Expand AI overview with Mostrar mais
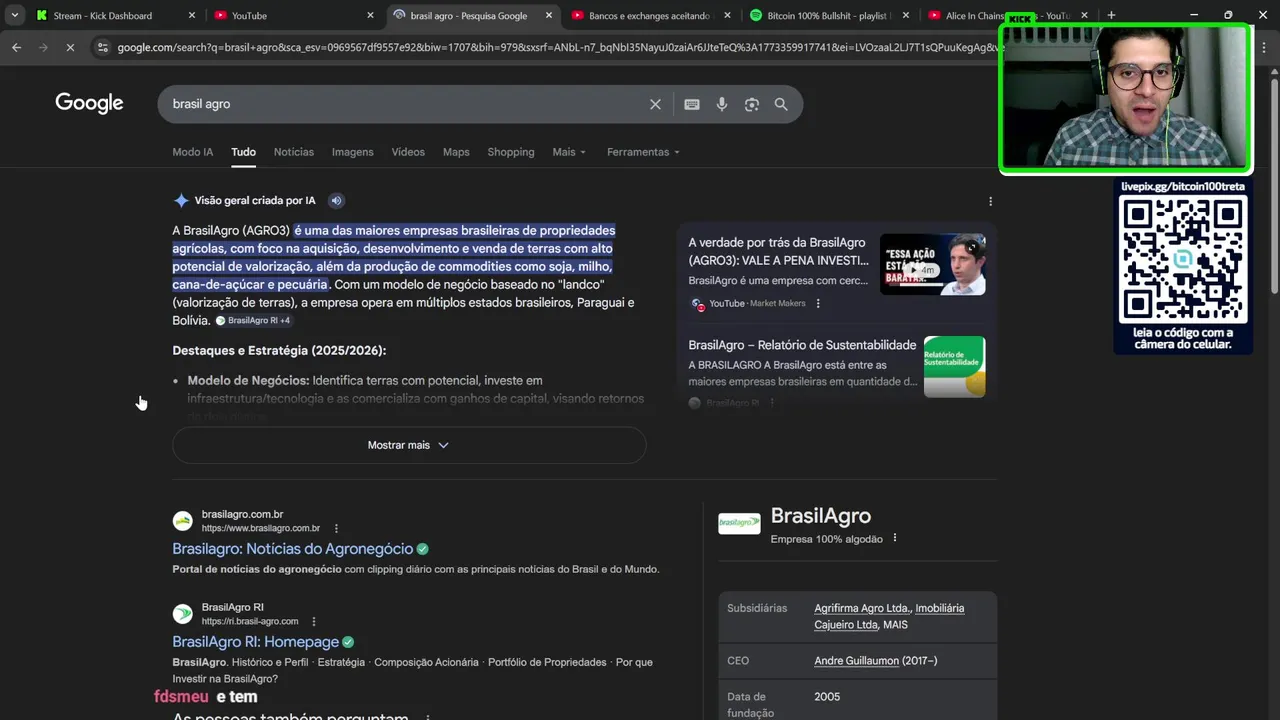 (x=409, y=445)
